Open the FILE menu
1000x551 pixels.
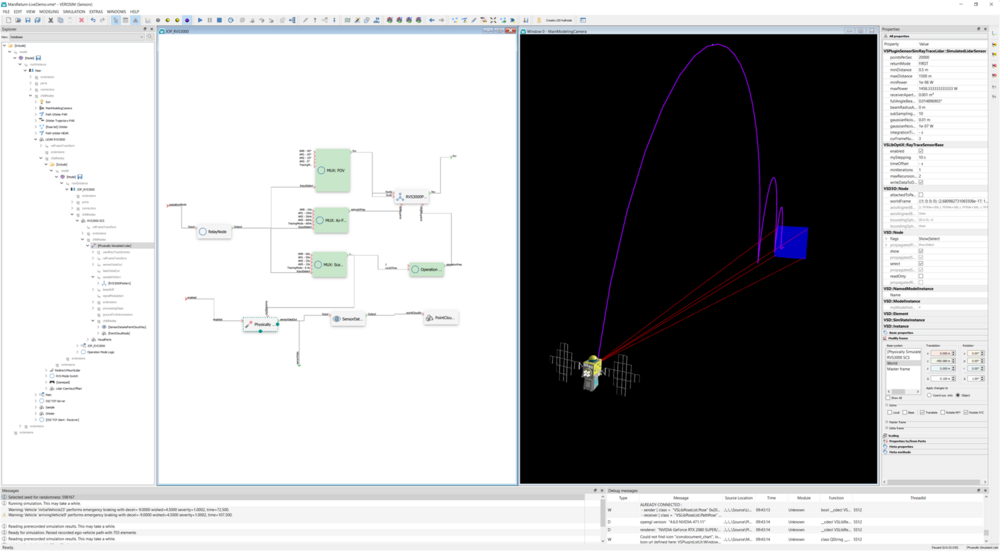6,11
